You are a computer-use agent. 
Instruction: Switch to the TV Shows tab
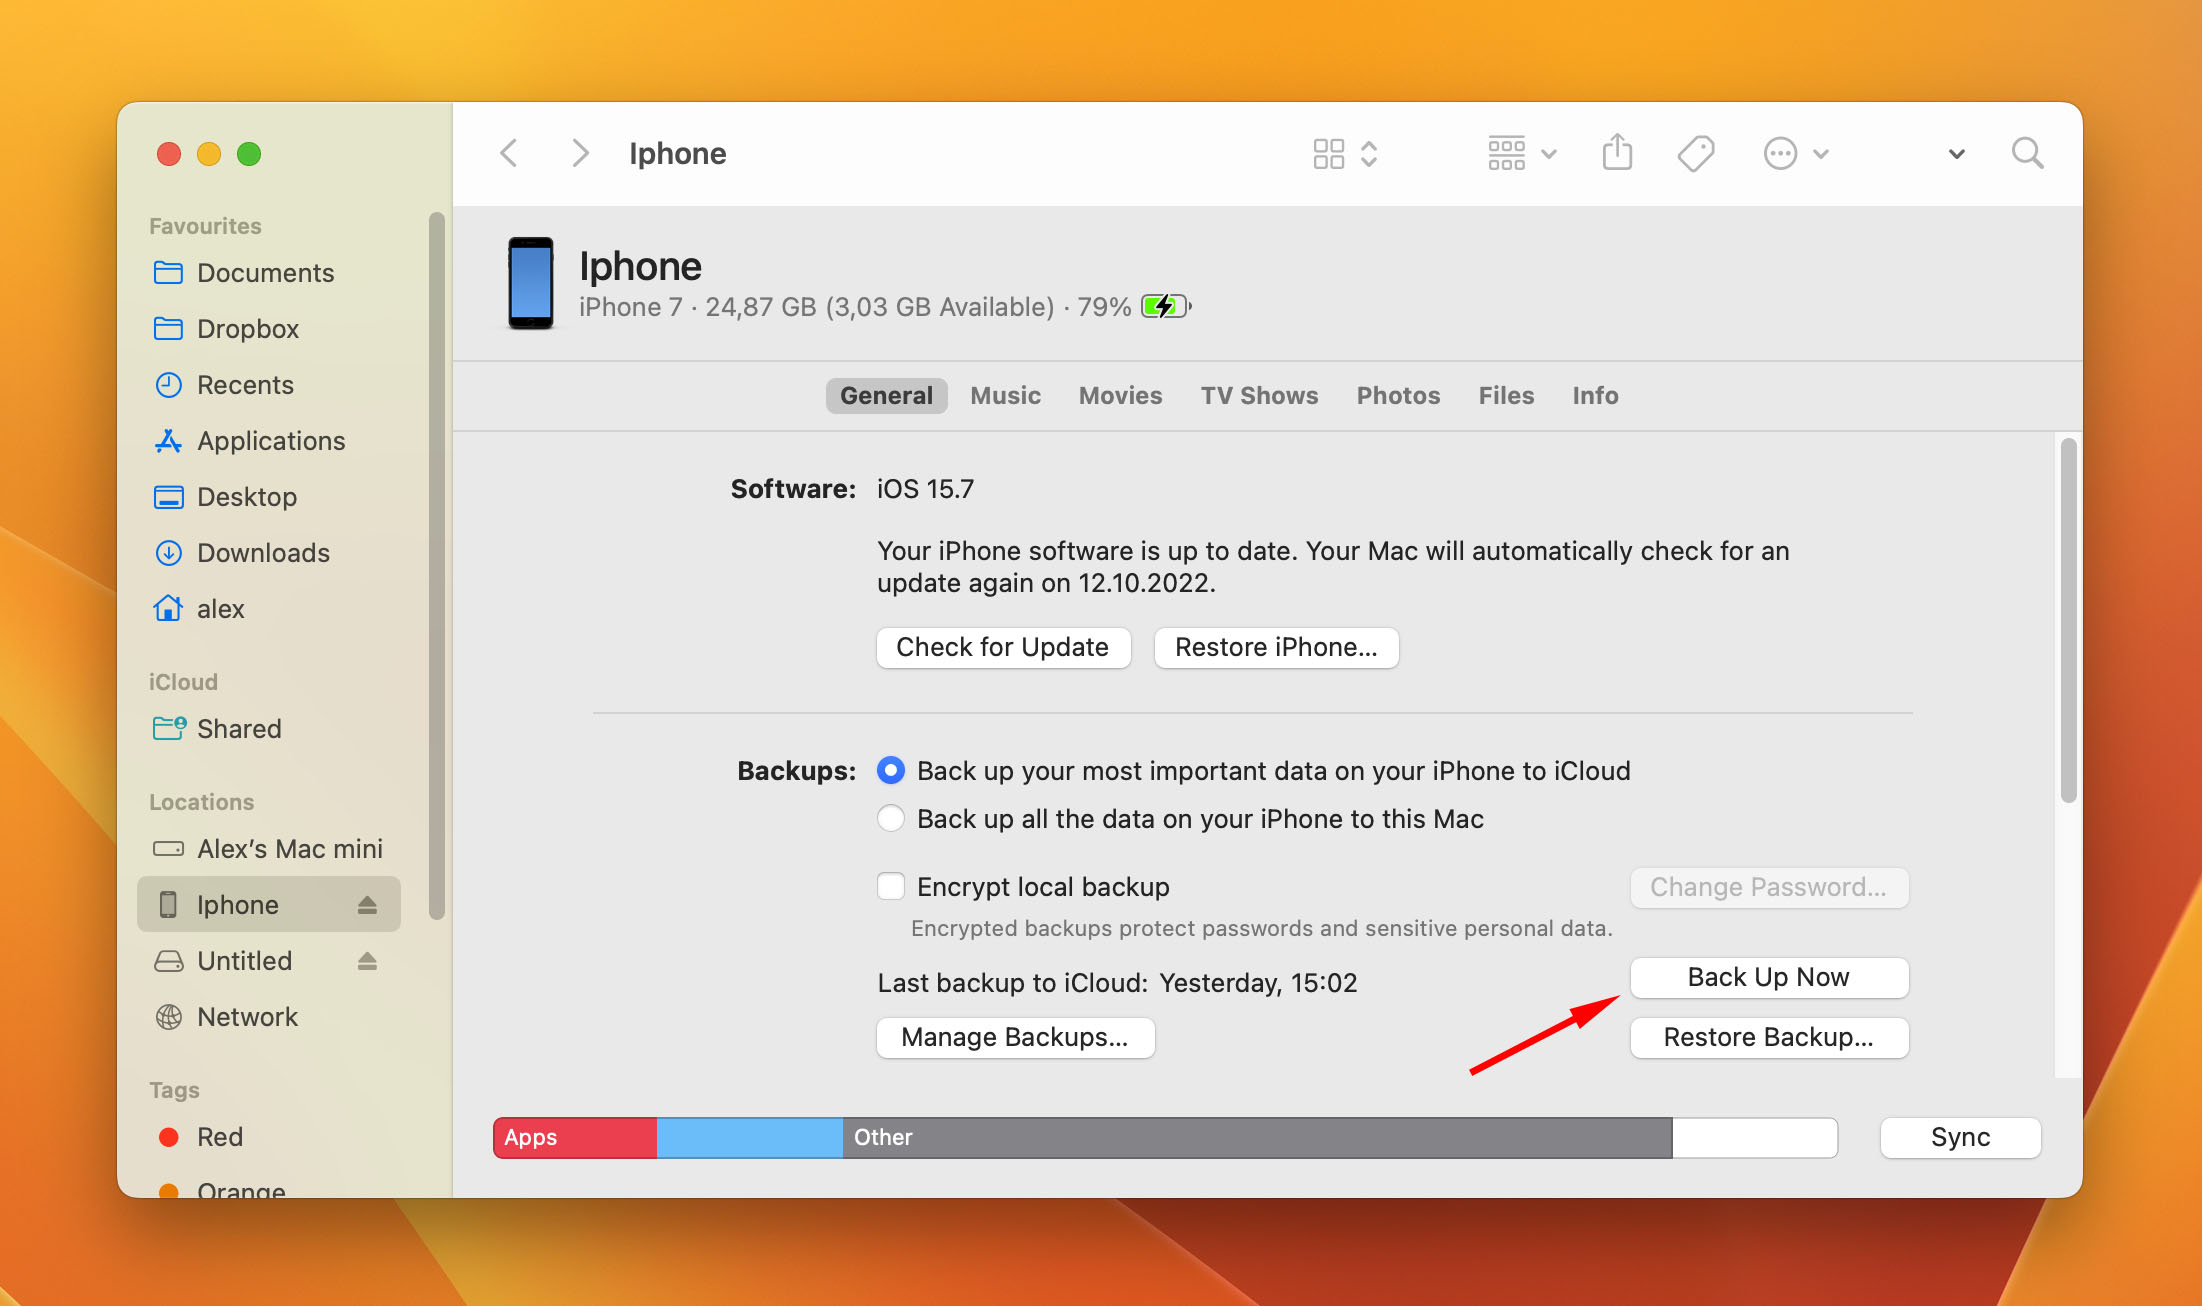pyautogui.click(x=1259, y=395)
